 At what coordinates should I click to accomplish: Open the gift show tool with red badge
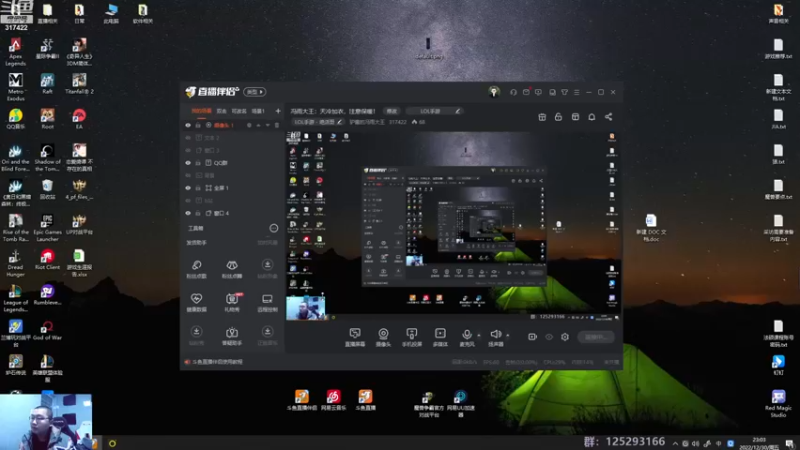point(232,302)
